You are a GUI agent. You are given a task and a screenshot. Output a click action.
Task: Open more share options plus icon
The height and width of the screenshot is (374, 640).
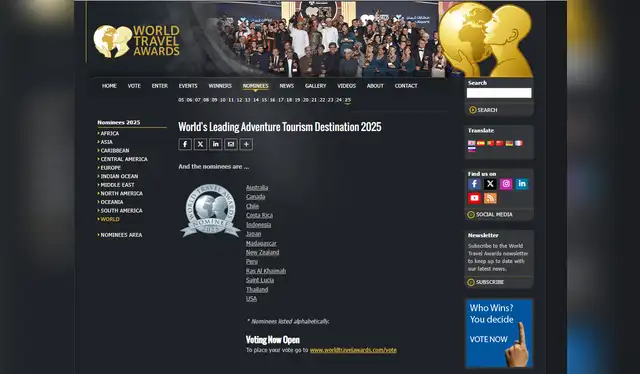point(246,144)
